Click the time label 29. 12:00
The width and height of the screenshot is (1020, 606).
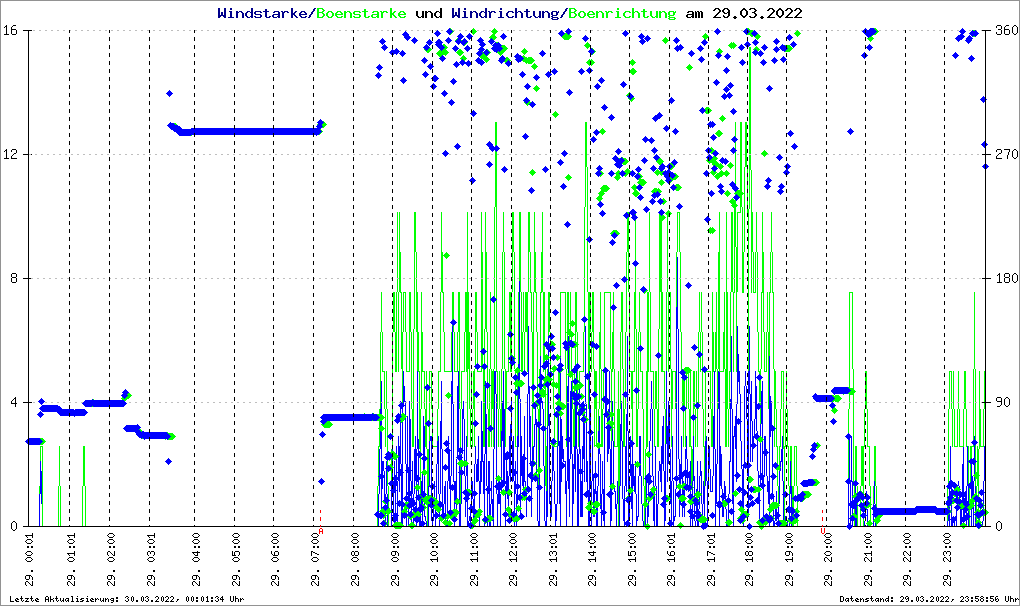pyautogui.click(x=513, y=560)
